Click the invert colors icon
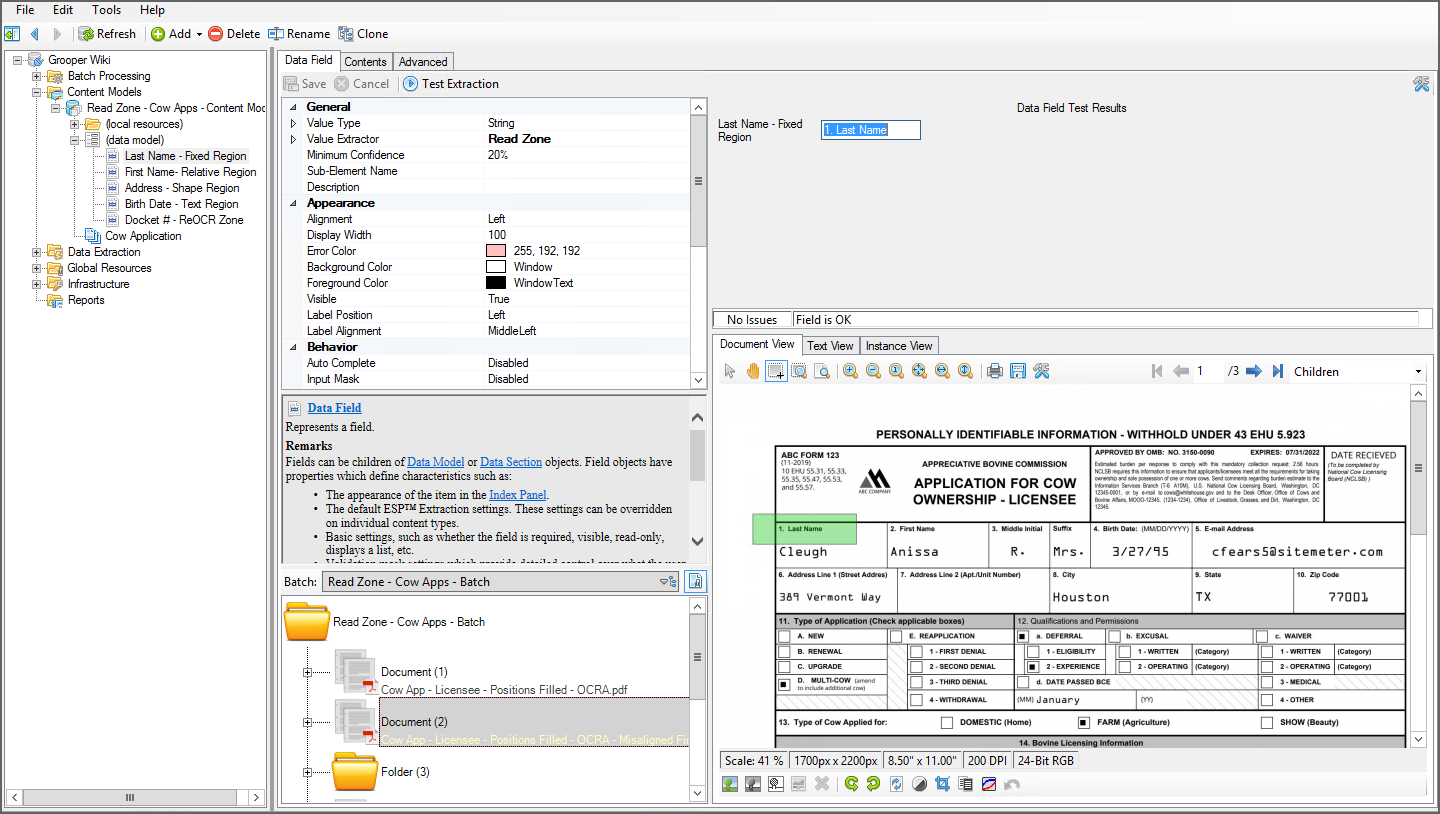Image resolution: width=1440 pixels, height=814 pixels. pyautogui.click(x=919, y=784)
